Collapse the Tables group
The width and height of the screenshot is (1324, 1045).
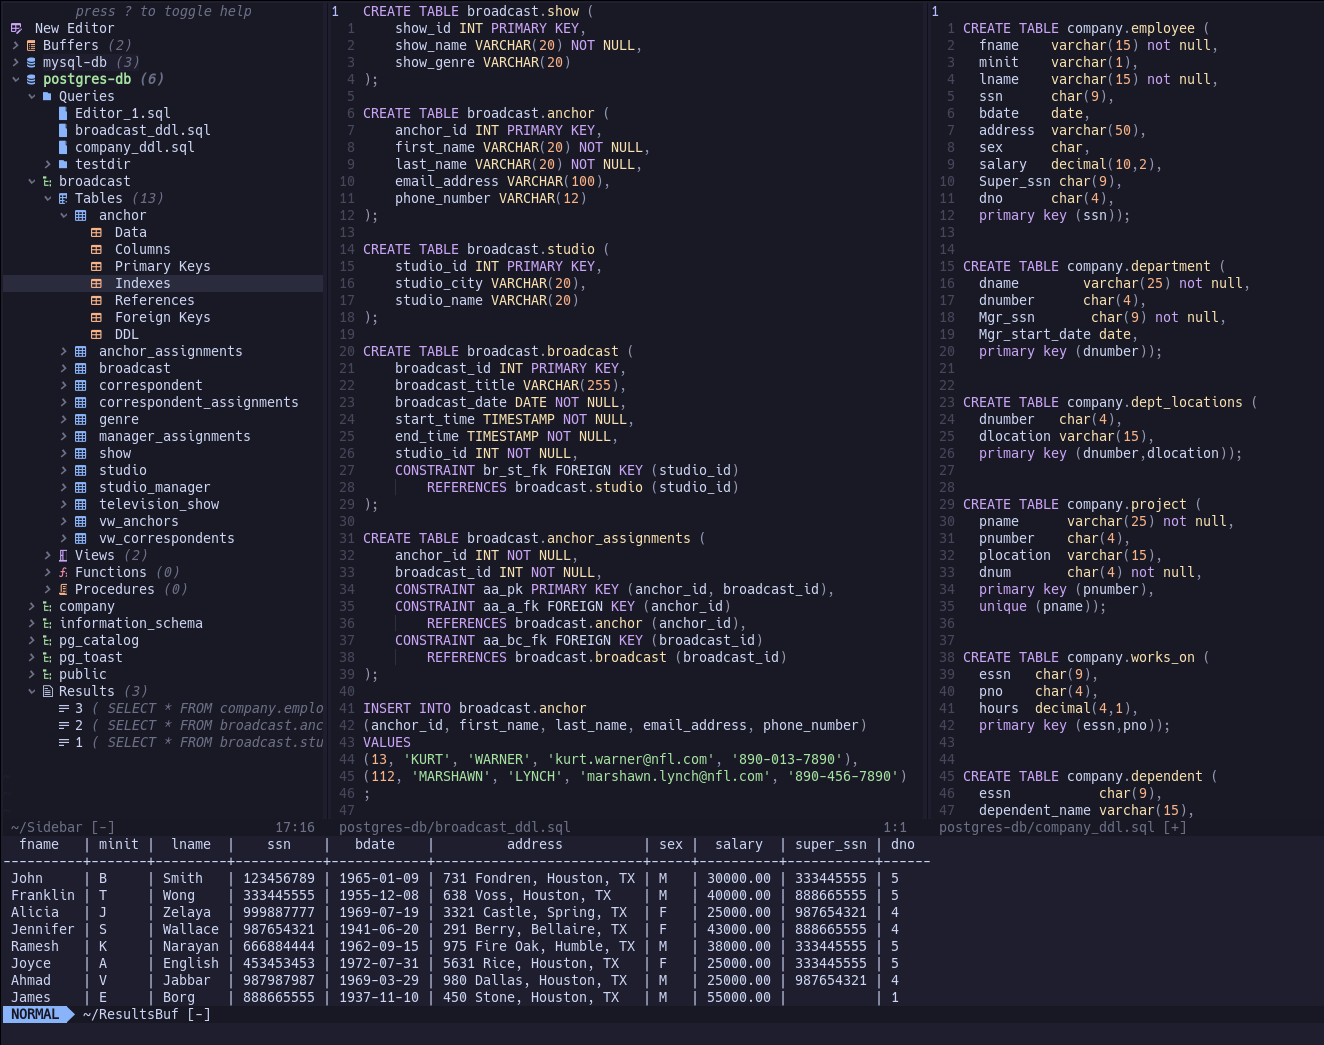(x=47, y=198)
